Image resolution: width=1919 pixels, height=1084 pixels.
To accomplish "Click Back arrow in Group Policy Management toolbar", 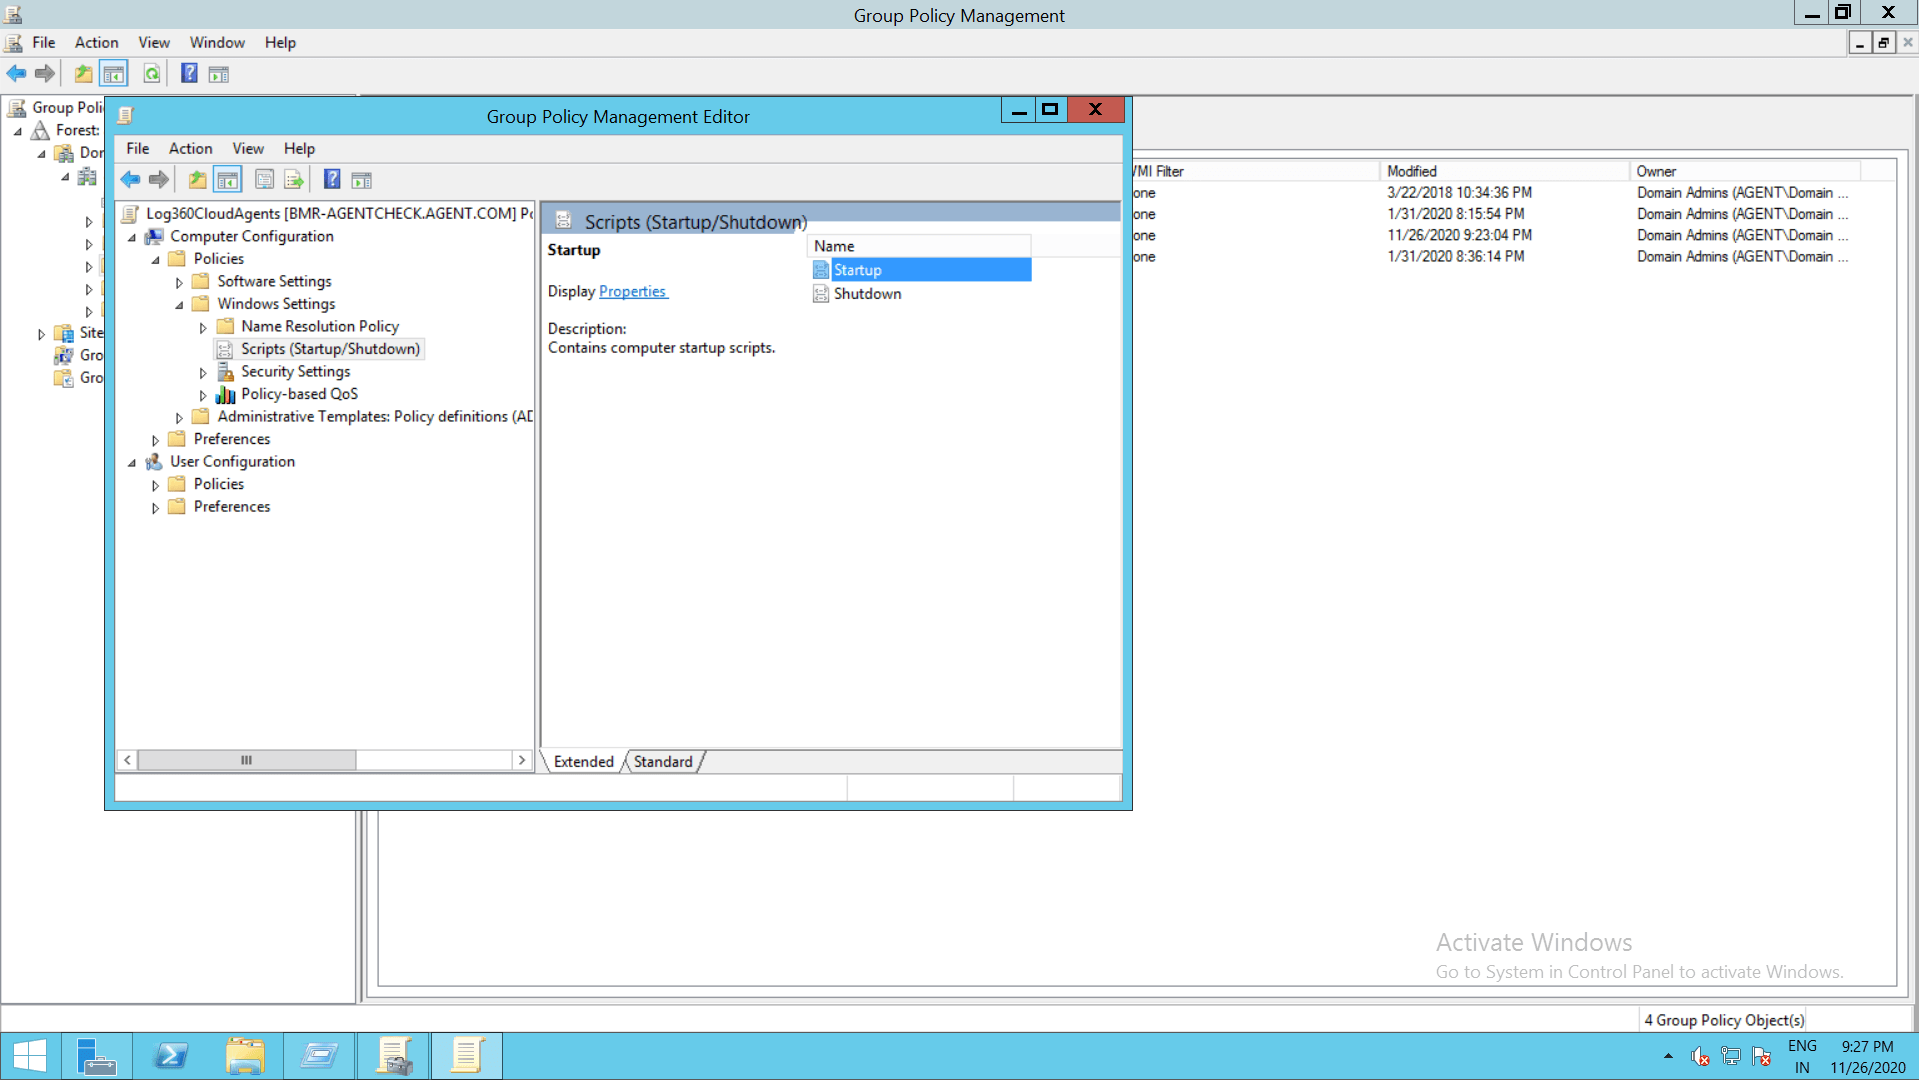I will (x=17, y=73).
